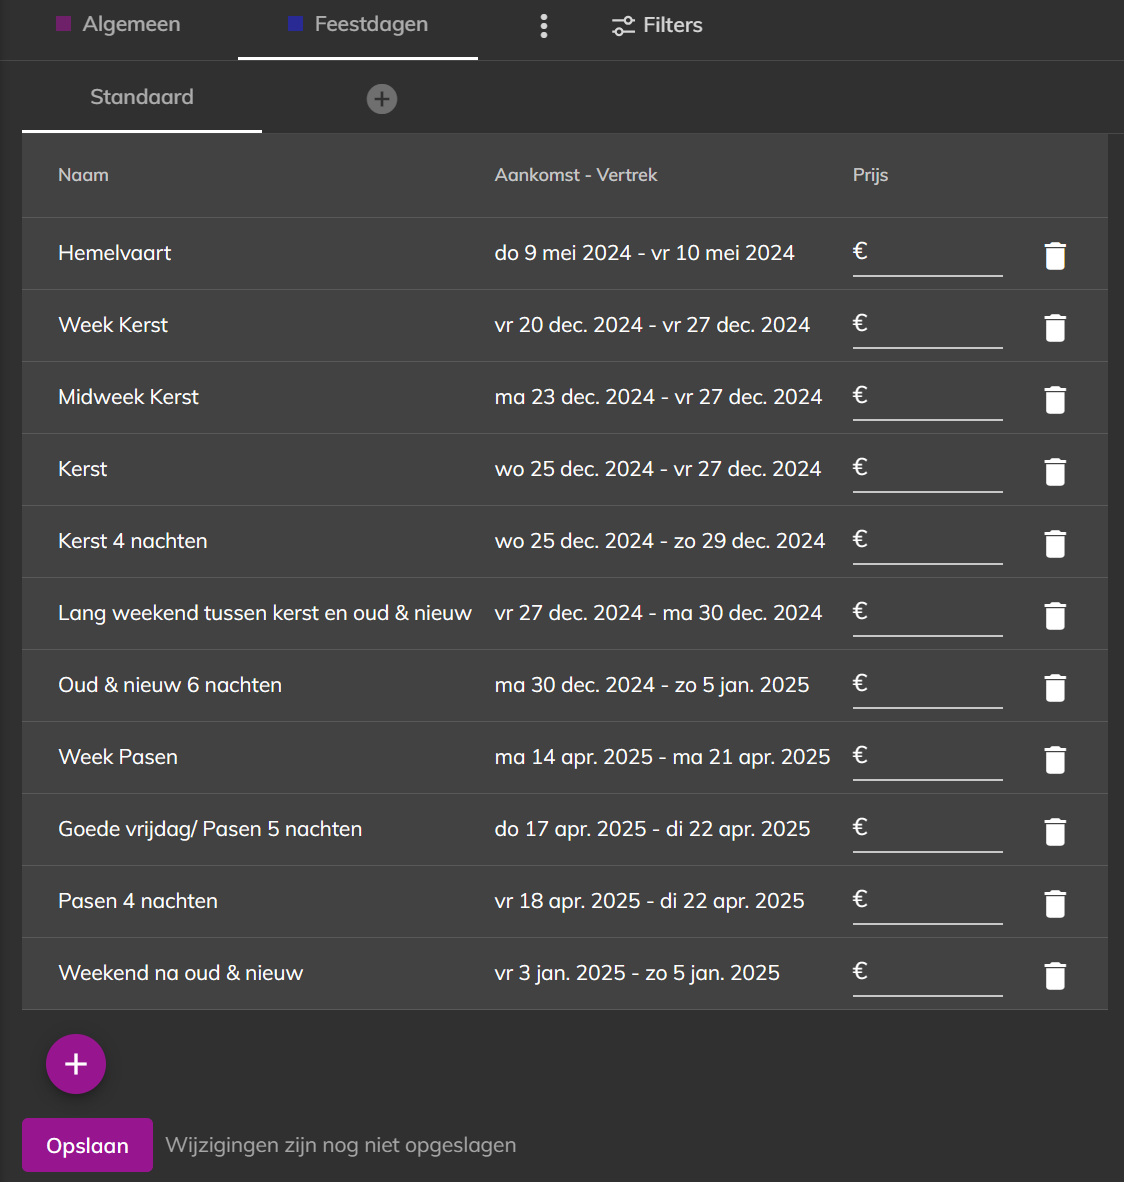Click 'Lang weekend tussen kerst en oud & nieuw'

point(265,613)
